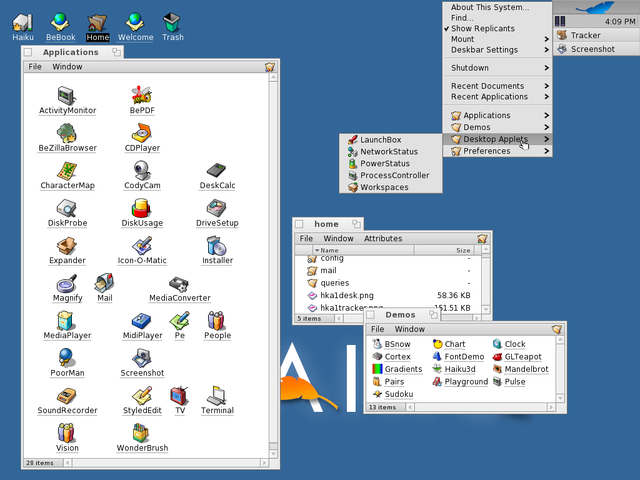Screen dimensions: 640x480
Task: Sort the home window by Name column
Action: coord(363,250)
